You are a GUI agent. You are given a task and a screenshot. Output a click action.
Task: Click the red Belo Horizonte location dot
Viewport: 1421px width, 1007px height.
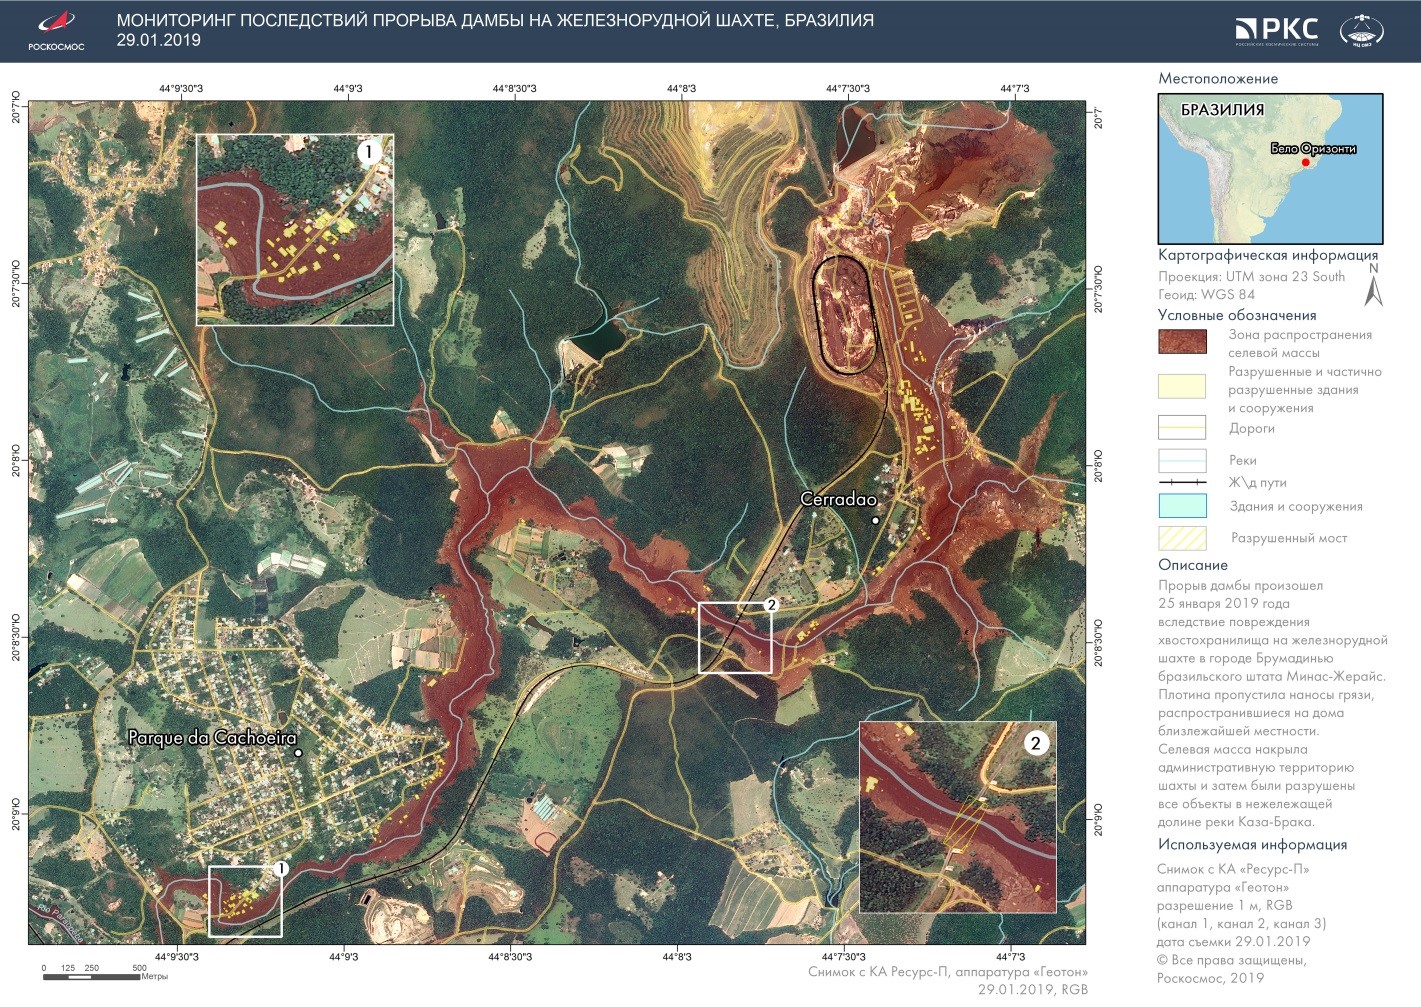(1305, 162)
